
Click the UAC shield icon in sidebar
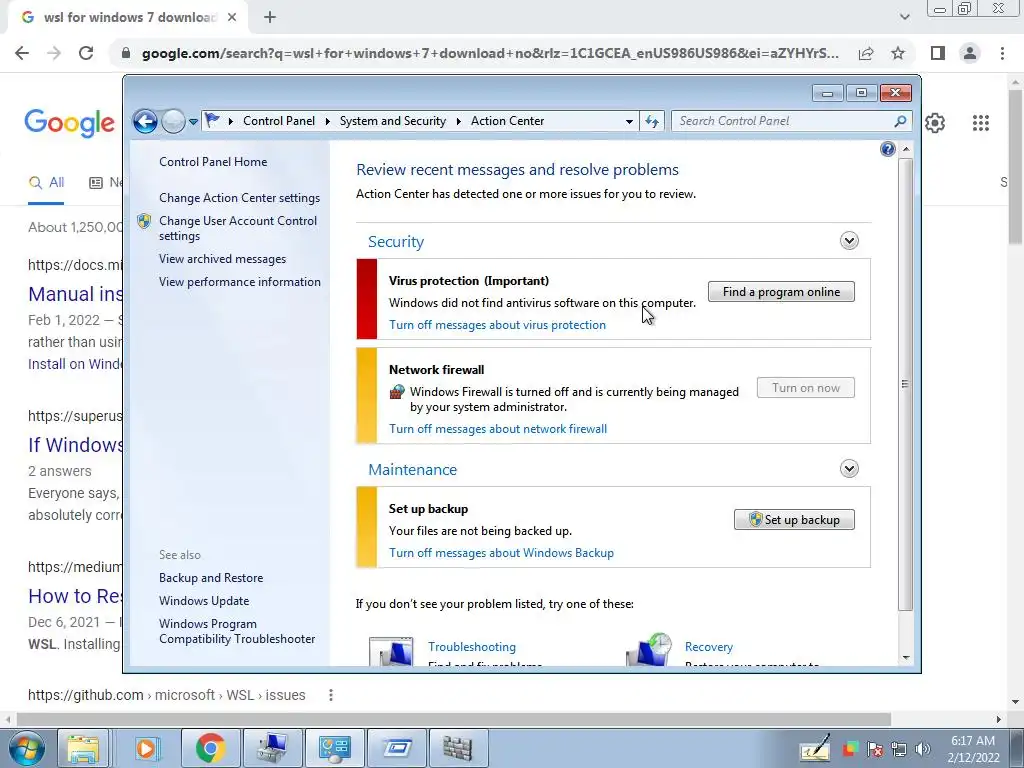click(x=144, y=221)
